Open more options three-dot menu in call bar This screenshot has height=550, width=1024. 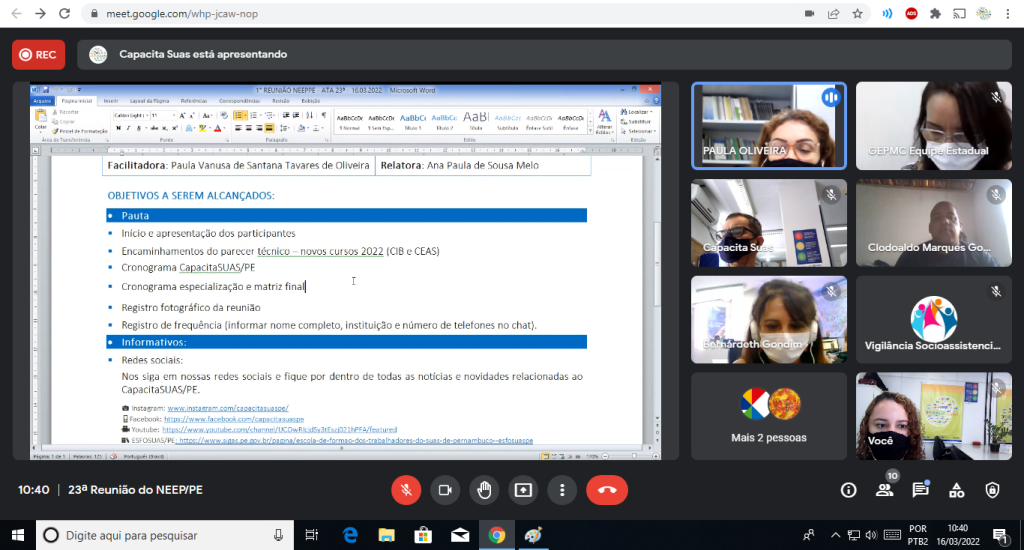[x=562, y=490]
